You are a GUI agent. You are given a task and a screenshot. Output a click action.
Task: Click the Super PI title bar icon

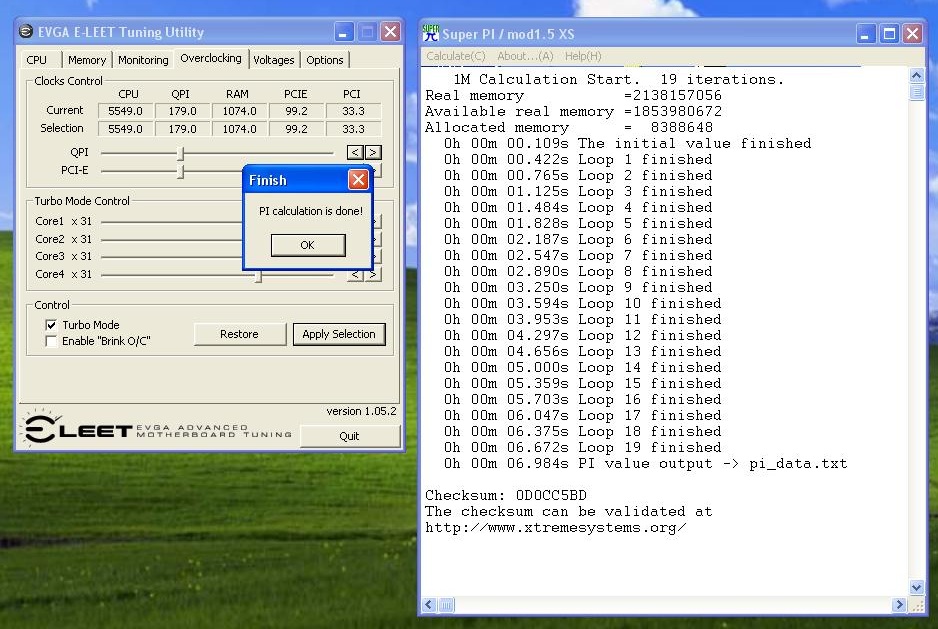(431, 33)
